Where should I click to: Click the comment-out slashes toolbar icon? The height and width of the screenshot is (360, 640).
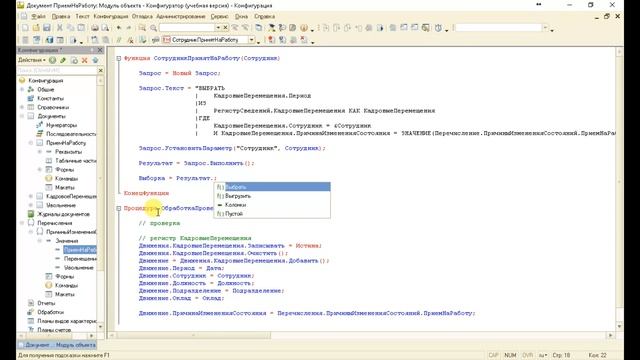pos(119,40)
